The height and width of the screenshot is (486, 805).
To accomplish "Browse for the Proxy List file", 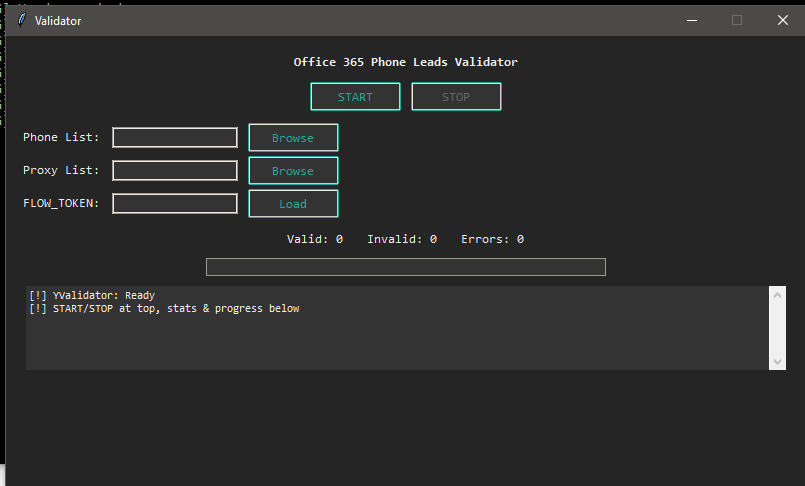I will click(293, 170).
